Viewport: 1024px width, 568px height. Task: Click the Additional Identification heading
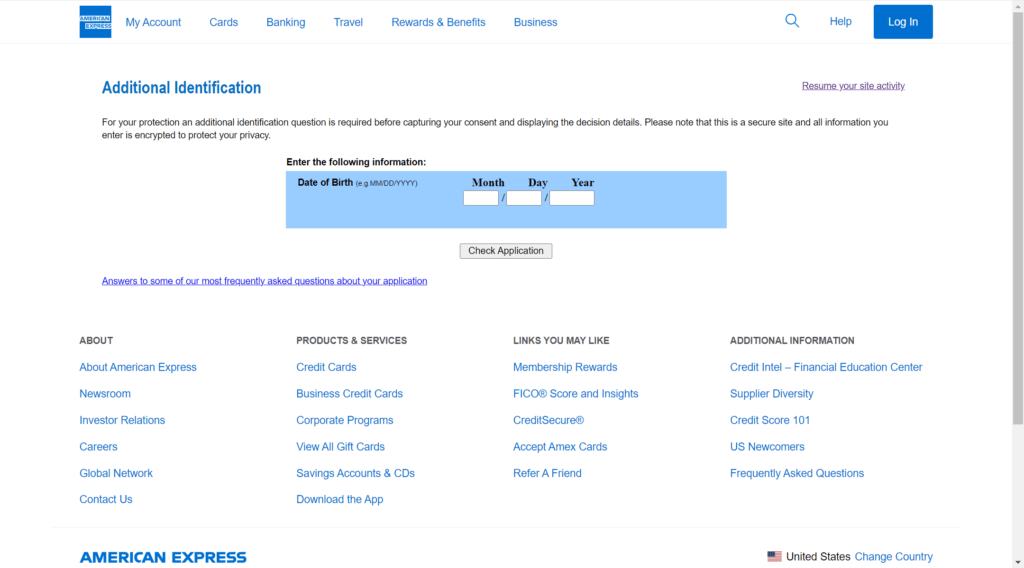pos(182,87)
